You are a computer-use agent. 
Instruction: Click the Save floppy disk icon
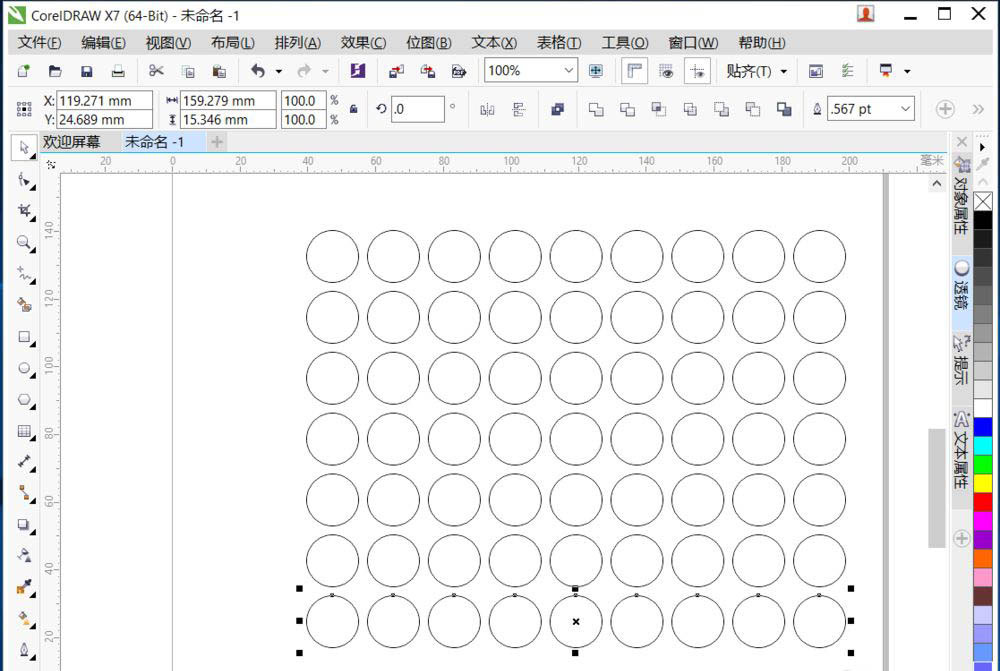tap(87, 71)
